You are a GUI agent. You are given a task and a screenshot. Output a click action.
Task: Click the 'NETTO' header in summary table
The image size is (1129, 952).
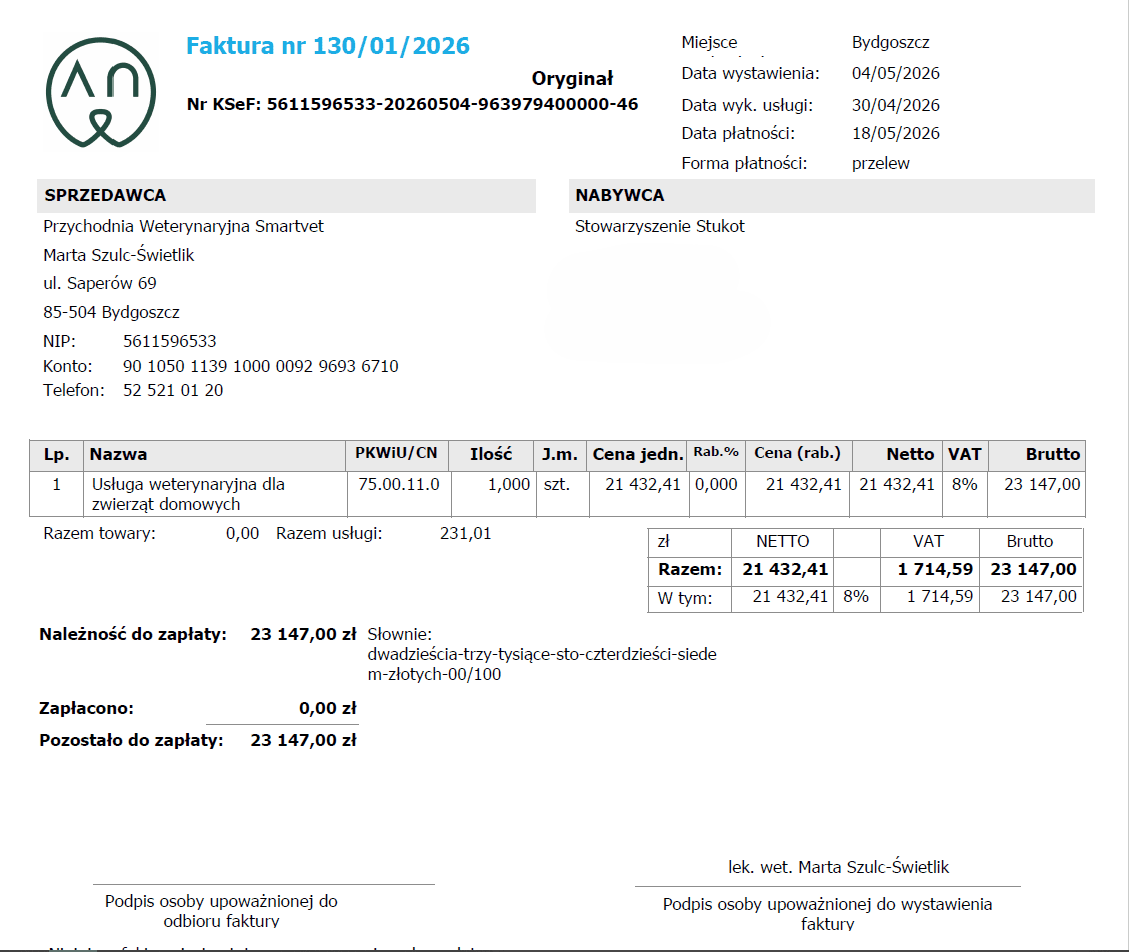point(782,542)
